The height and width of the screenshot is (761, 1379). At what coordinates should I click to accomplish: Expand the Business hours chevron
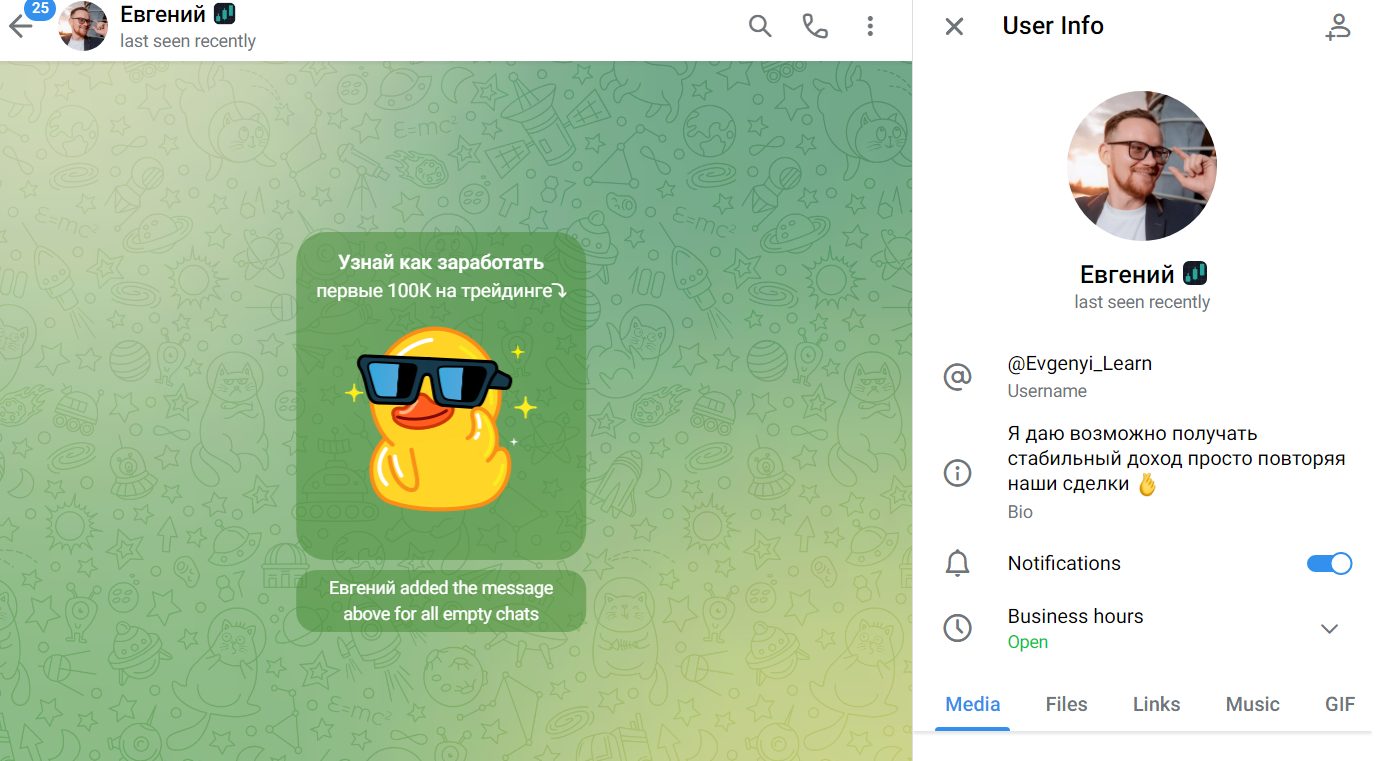point(1329,628)
